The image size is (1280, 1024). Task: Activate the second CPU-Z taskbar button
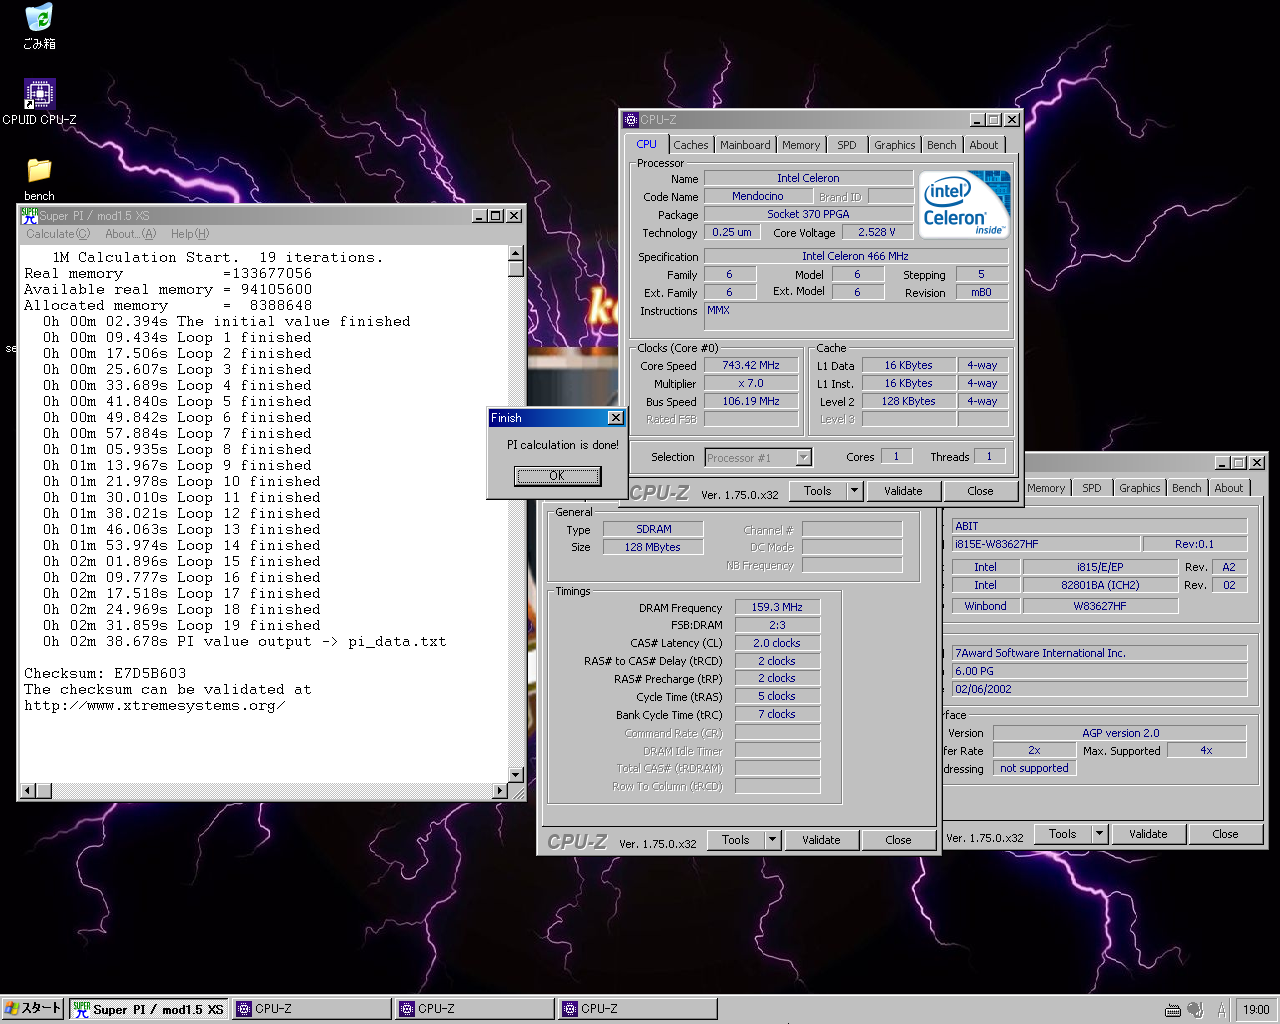[x=475, y=1009]
